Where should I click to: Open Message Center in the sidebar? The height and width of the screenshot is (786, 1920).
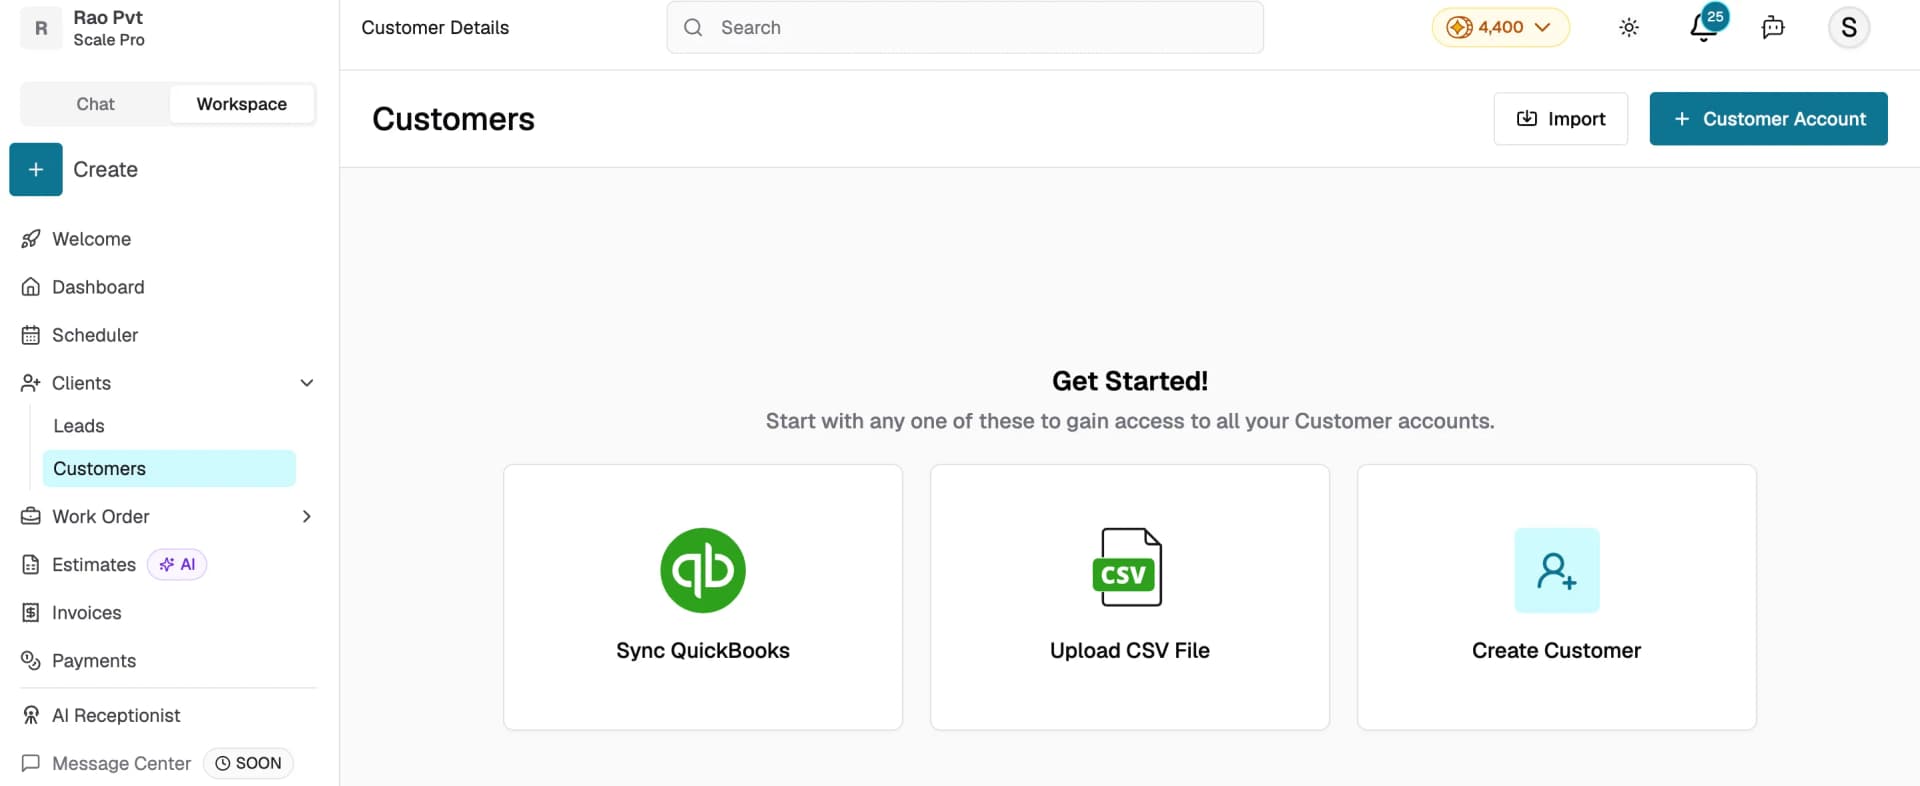pos(121,764)
